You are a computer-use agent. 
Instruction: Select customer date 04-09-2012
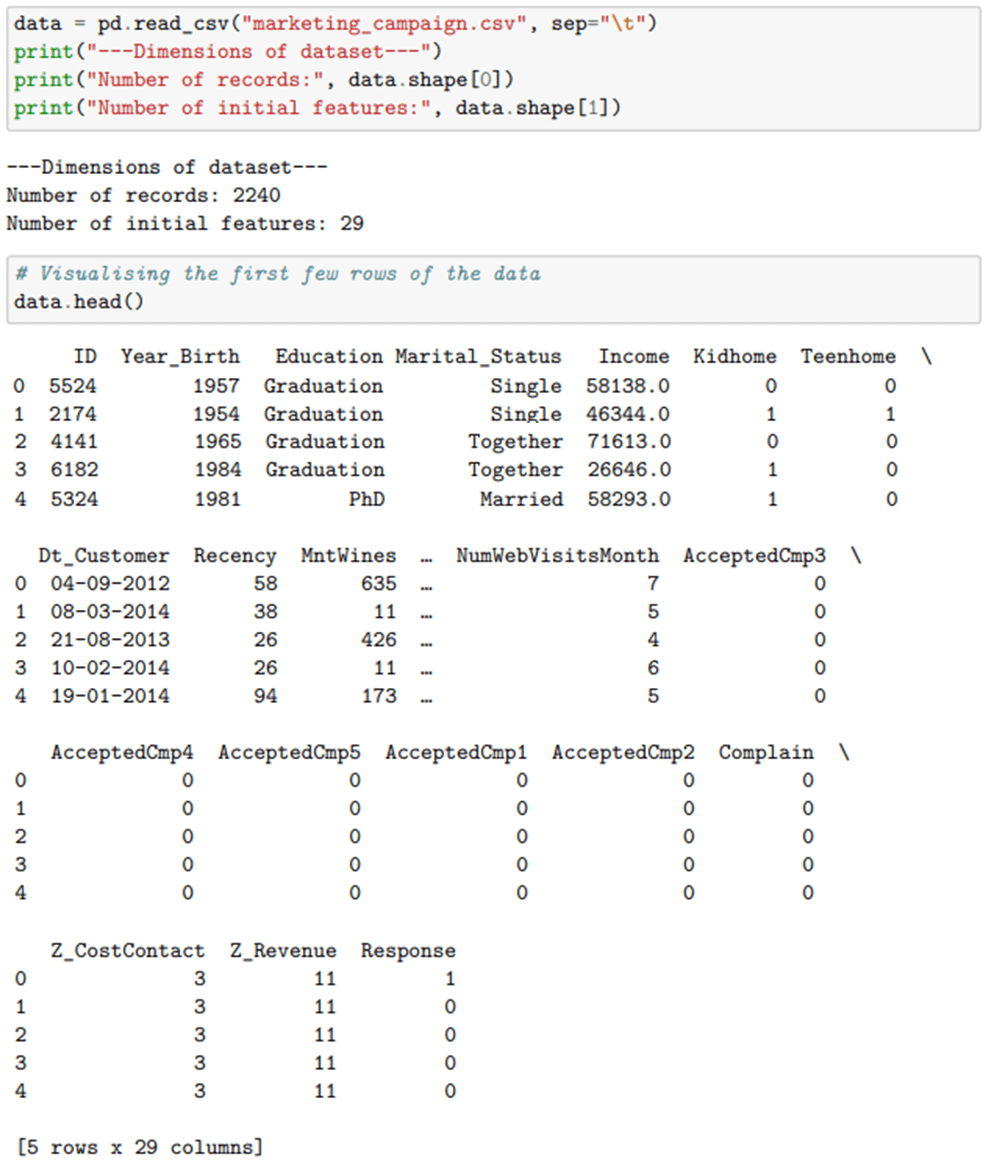tap(109, 584)
